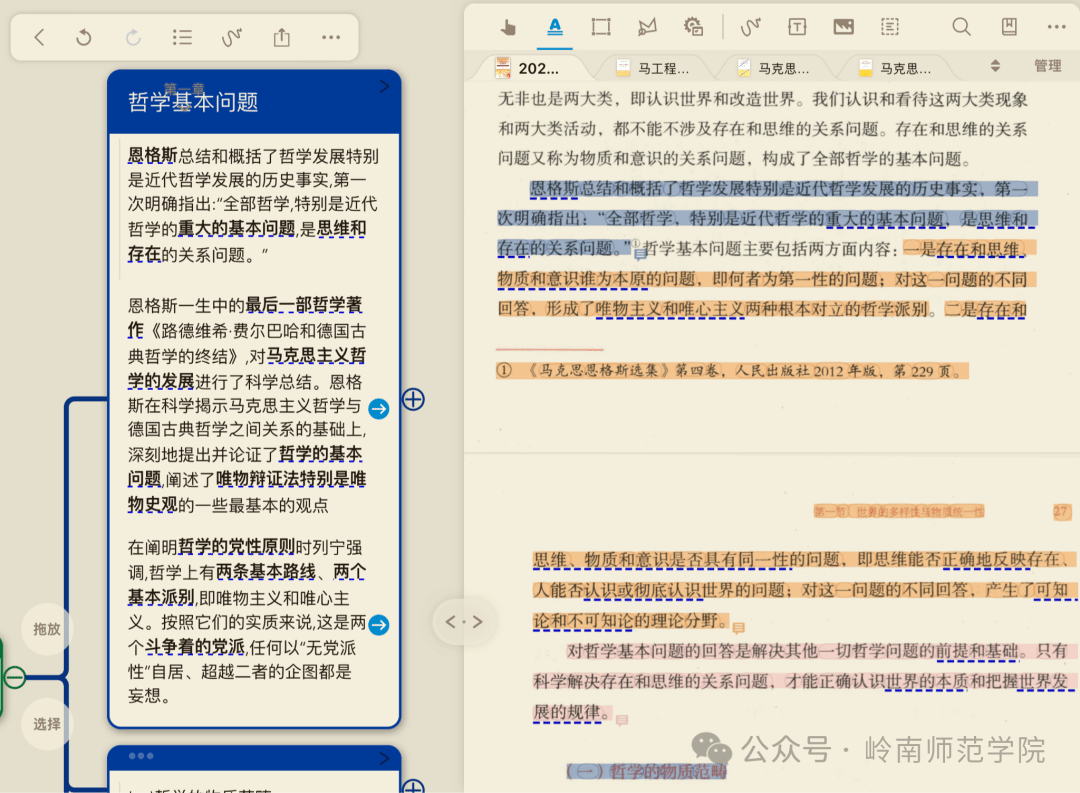Expand the 哲学基本问题 card chevron
The image size is (1080, 793).
385,87
